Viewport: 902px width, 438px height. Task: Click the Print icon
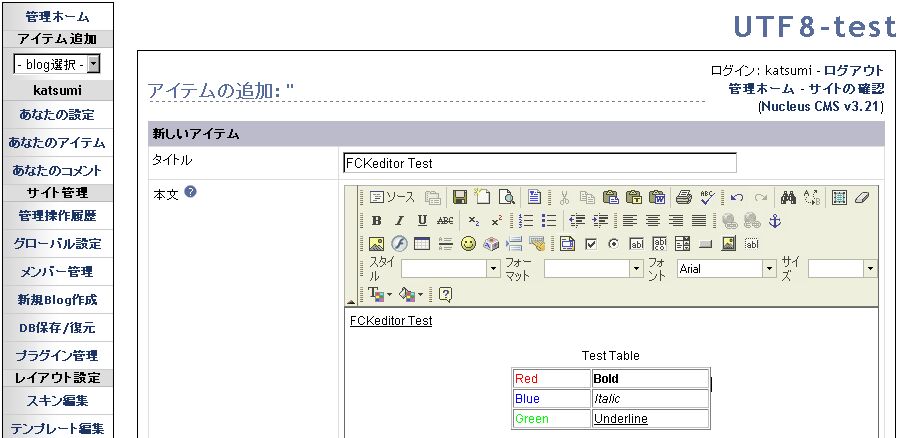[683, 197]
